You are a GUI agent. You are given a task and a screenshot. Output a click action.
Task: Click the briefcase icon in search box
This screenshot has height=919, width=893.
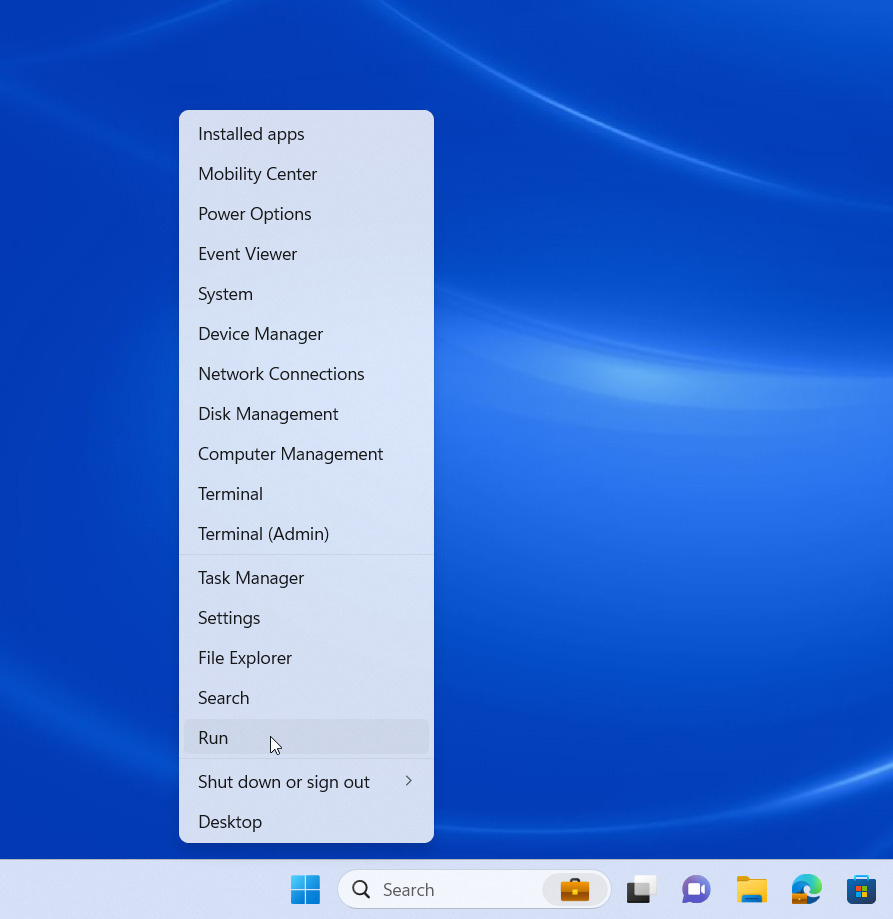point(575,889)
